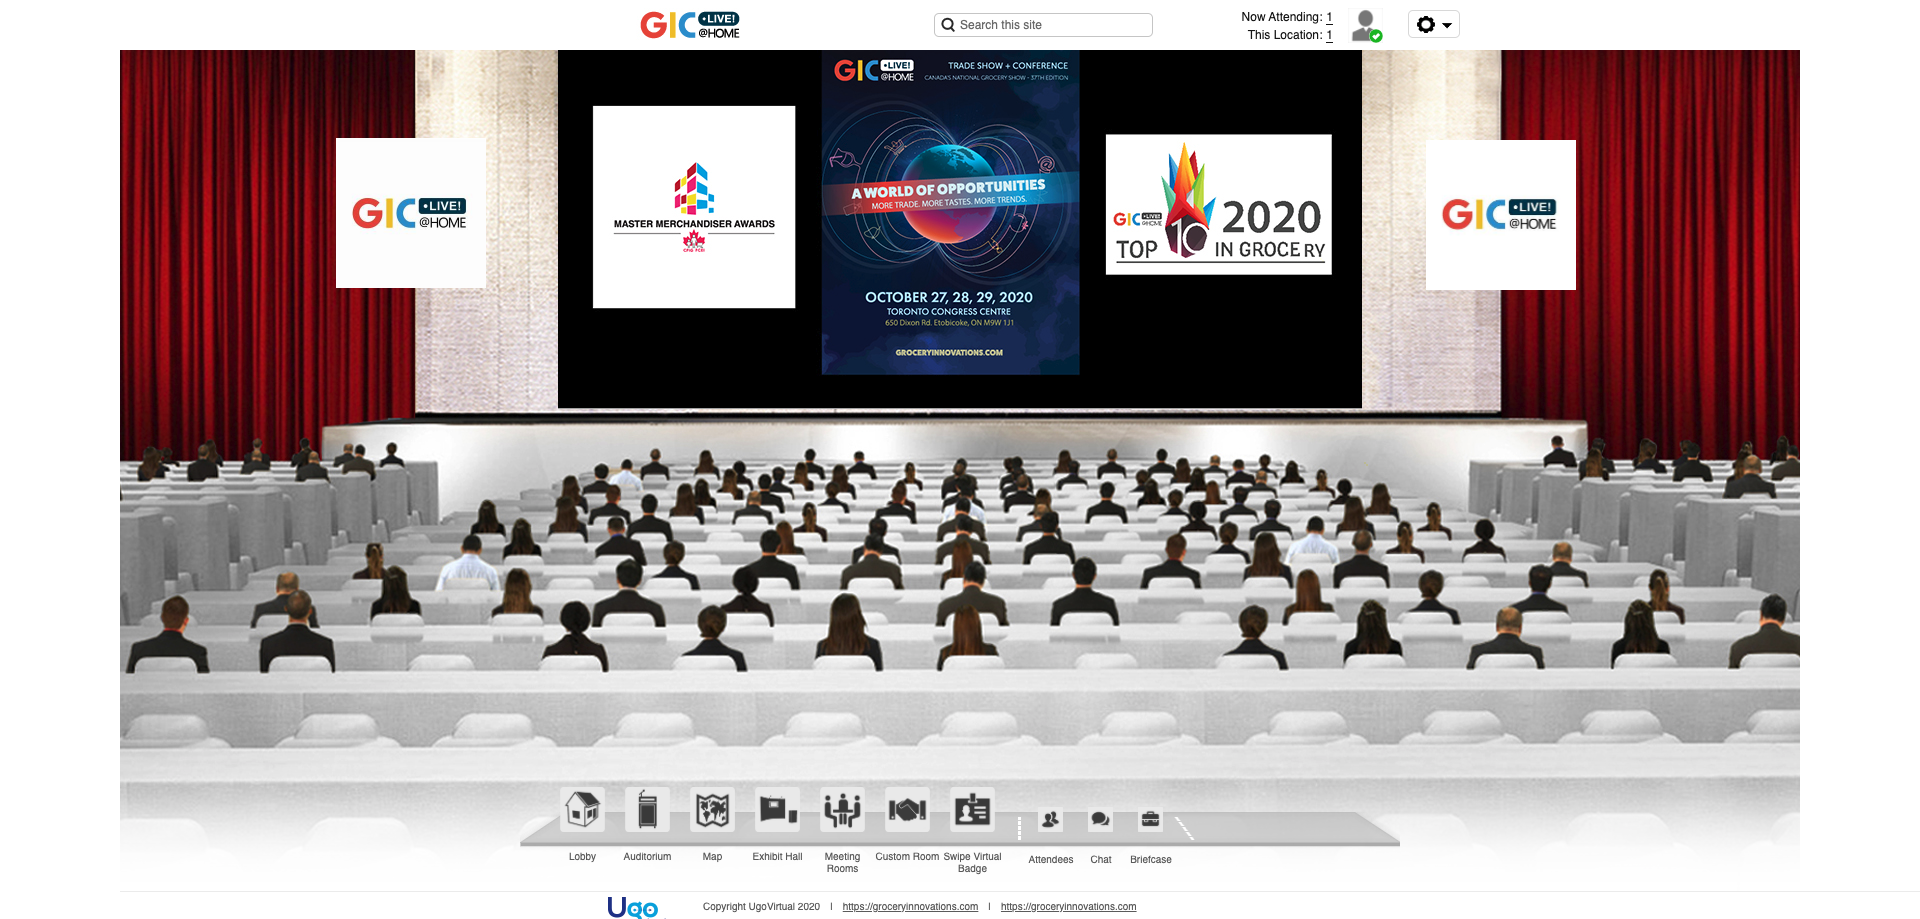Open the Lobby house icon
Image resolution: width=1920 pixels, height=919 pixels.
(582, 810)
